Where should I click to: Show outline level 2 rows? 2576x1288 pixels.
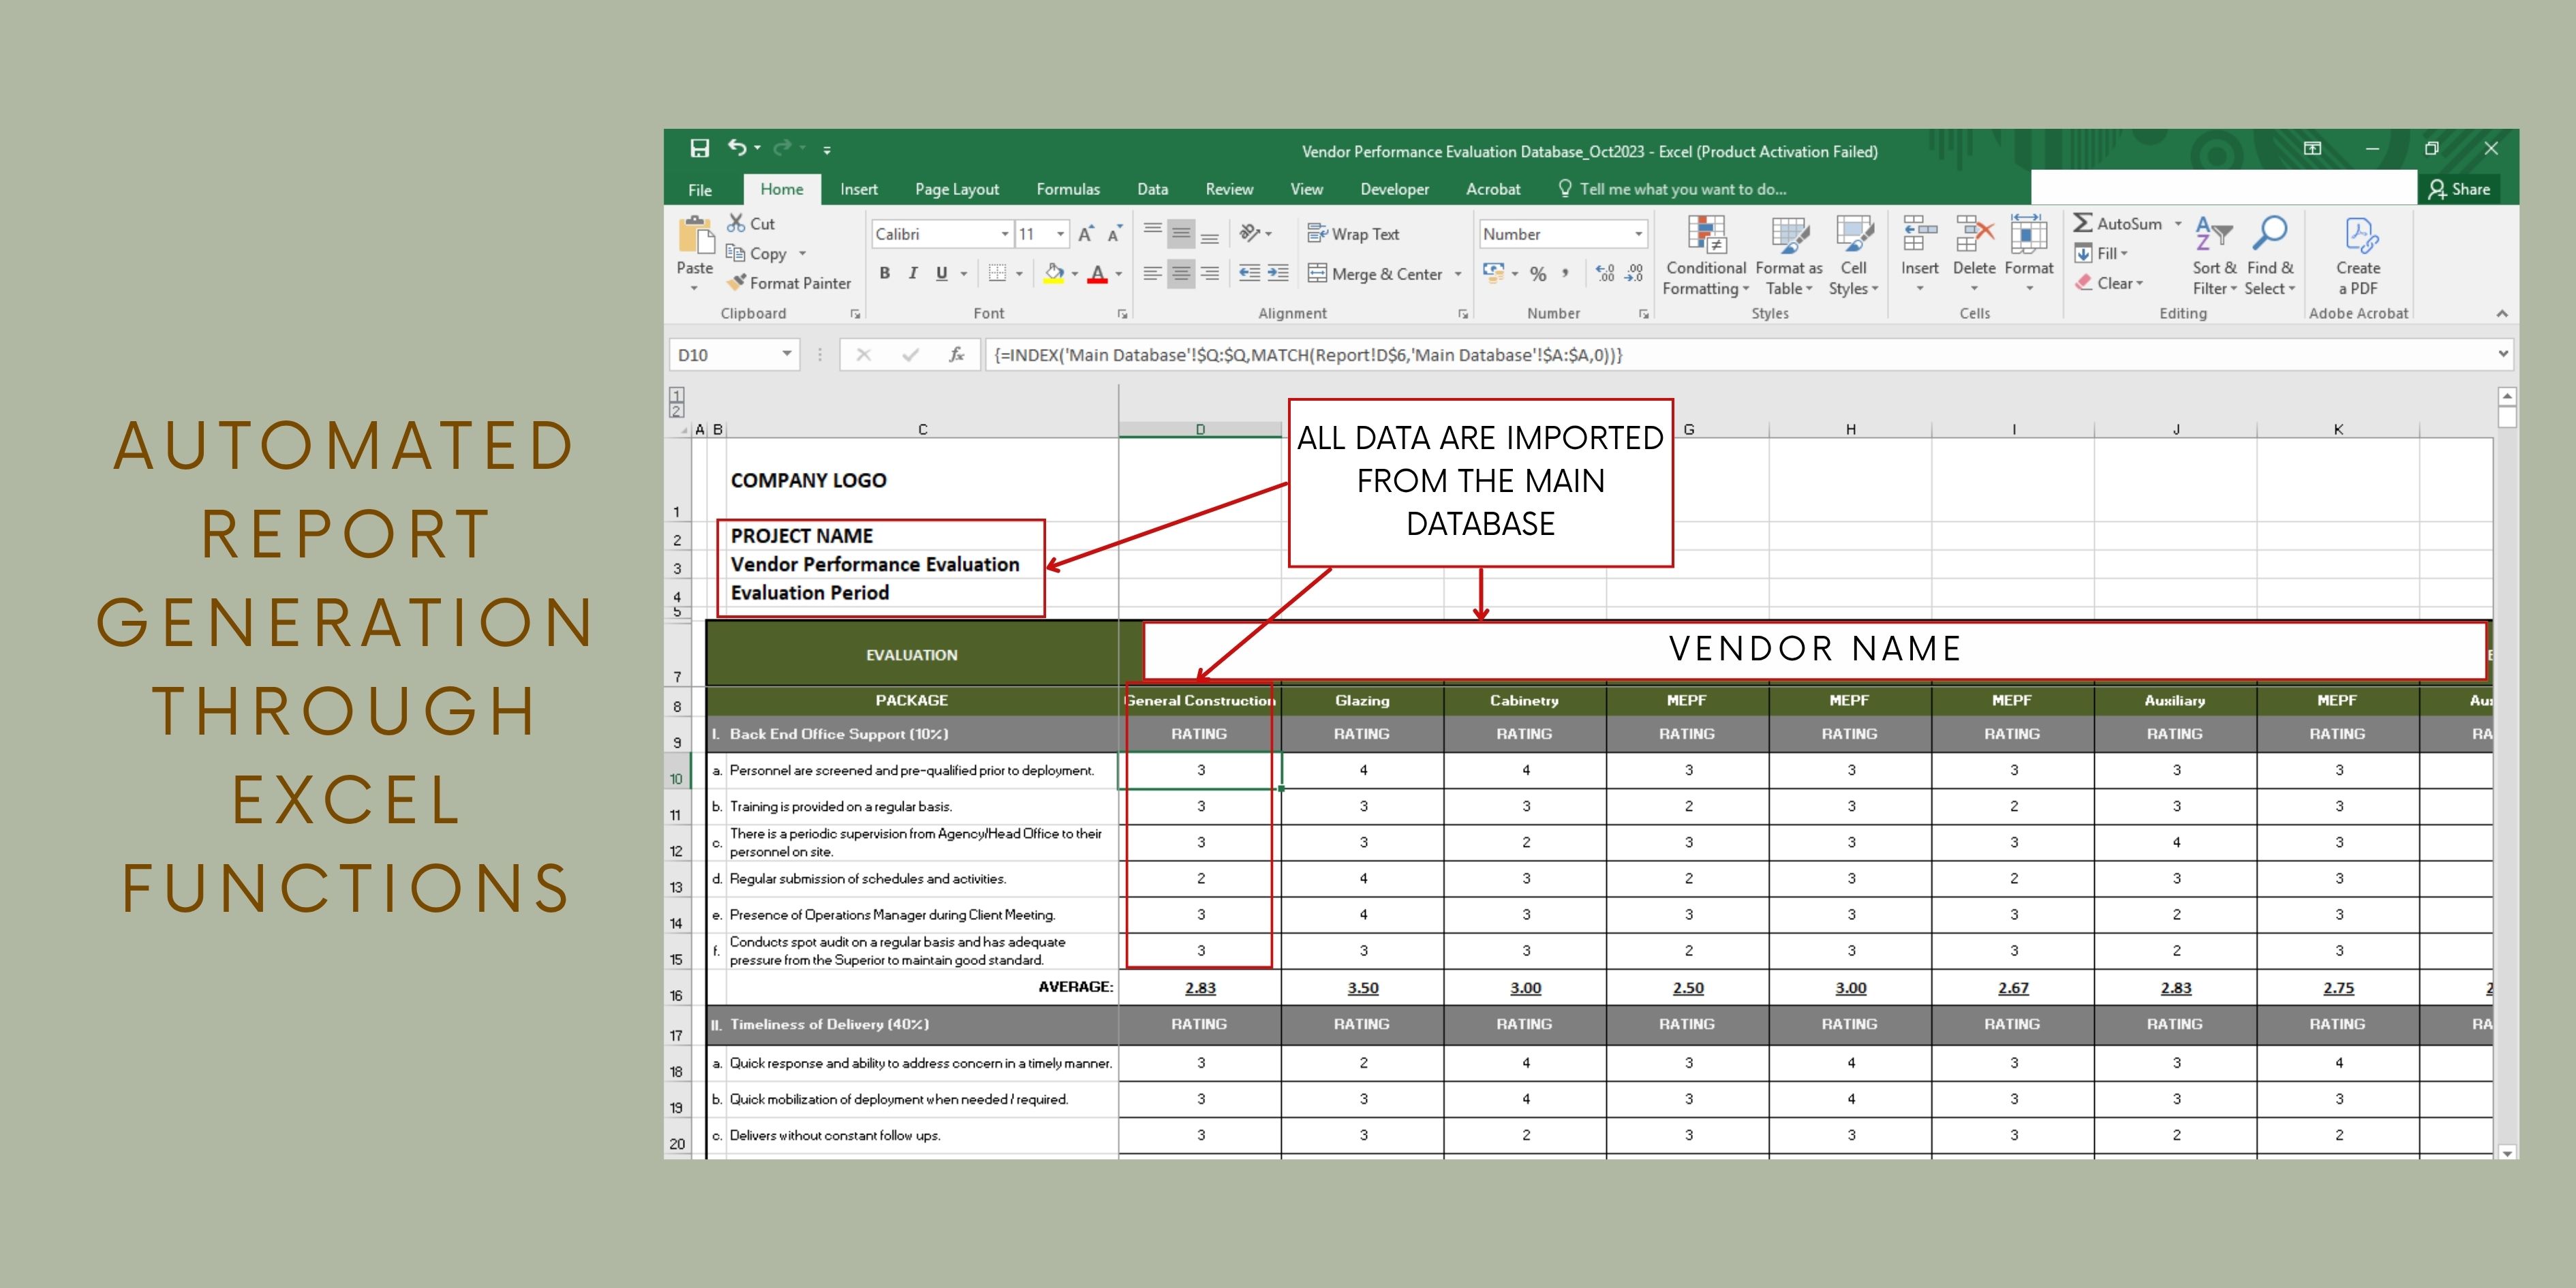pyautogui.click(x=677, y=410)
